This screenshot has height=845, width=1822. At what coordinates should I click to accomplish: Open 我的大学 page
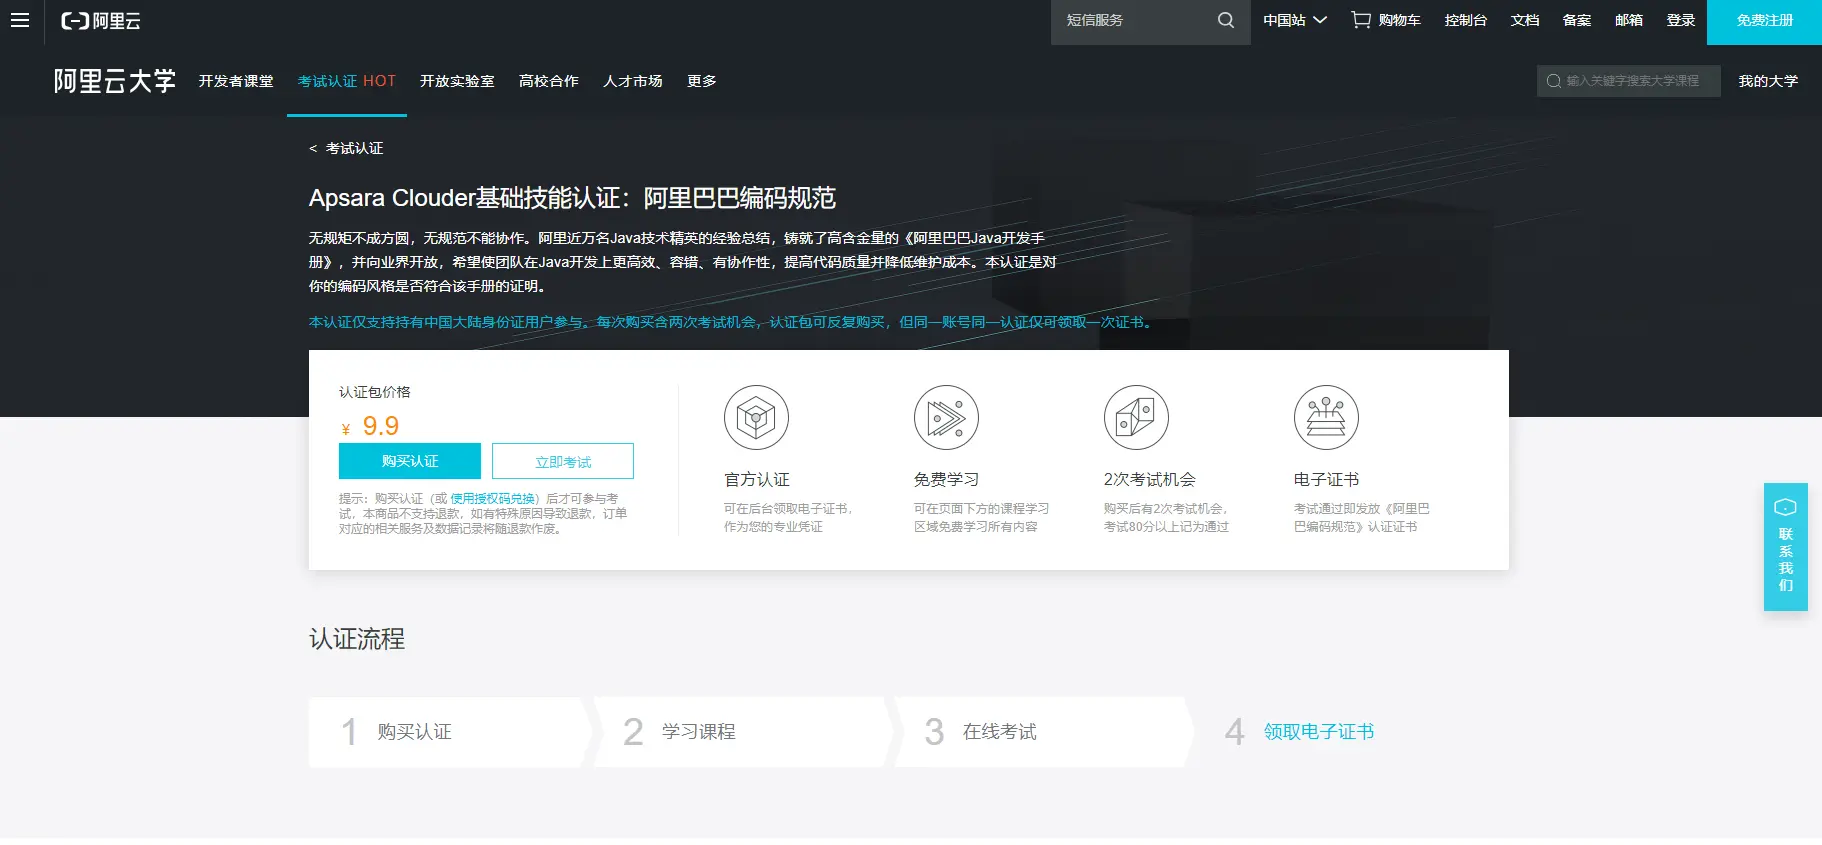pyautogui.click(x=1768, y=81)
